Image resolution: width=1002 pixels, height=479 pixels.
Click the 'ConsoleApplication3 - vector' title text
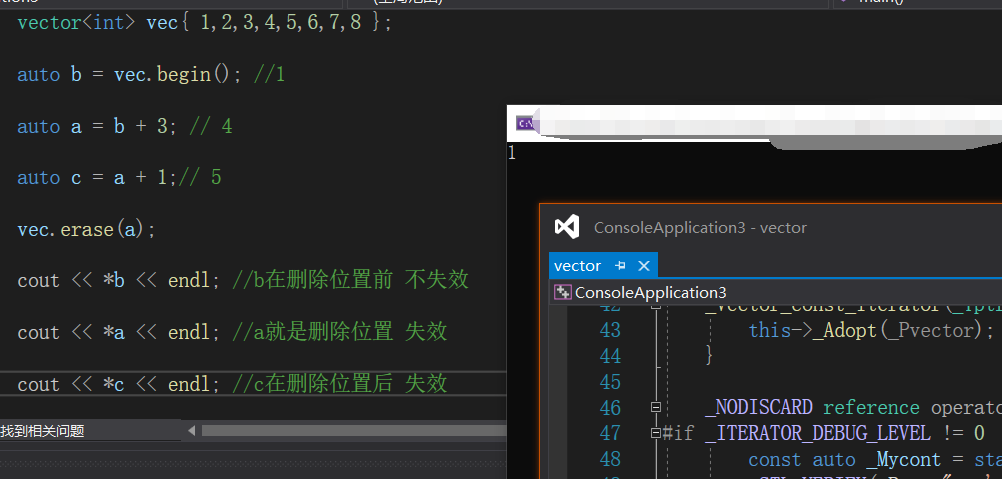point(700,228)
